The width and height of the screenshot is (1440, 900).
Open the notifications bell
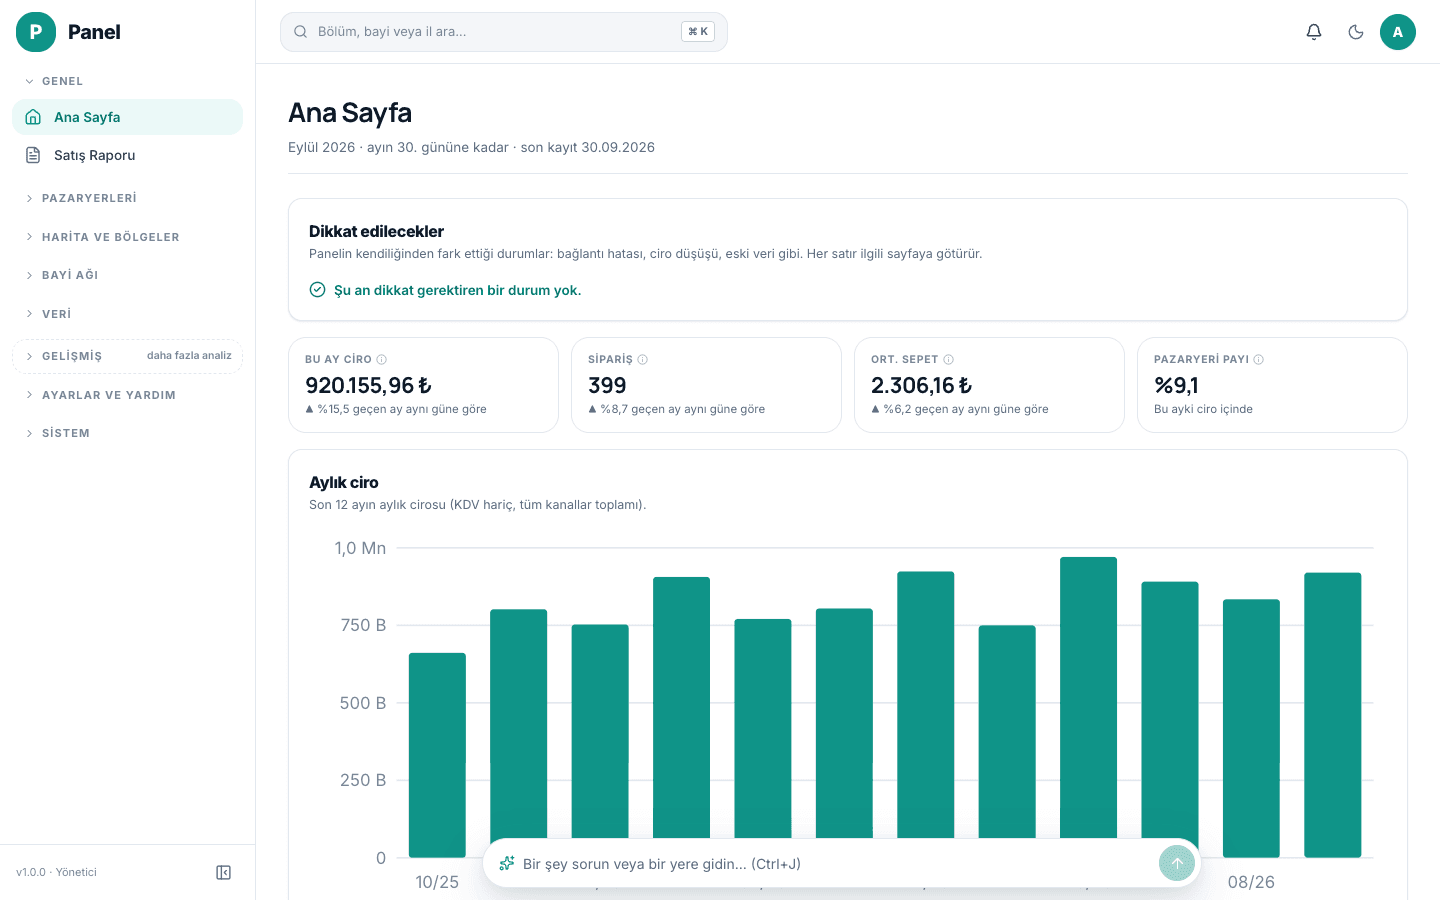pyautogui.click(x=1314, y=32)
